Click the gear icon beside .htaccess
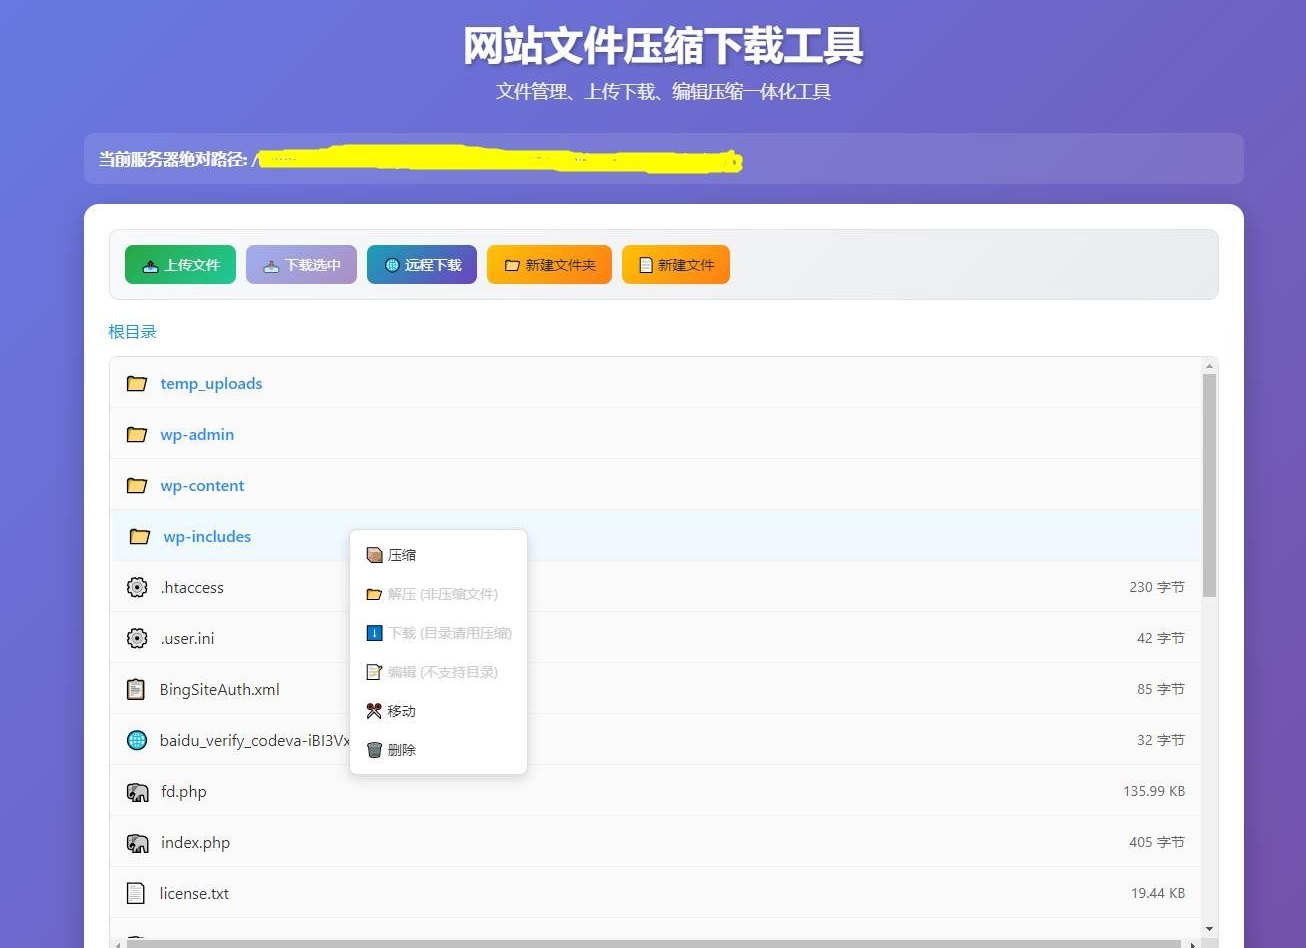1306x948 pixels. pyautogui.click(x=137, y=588)
